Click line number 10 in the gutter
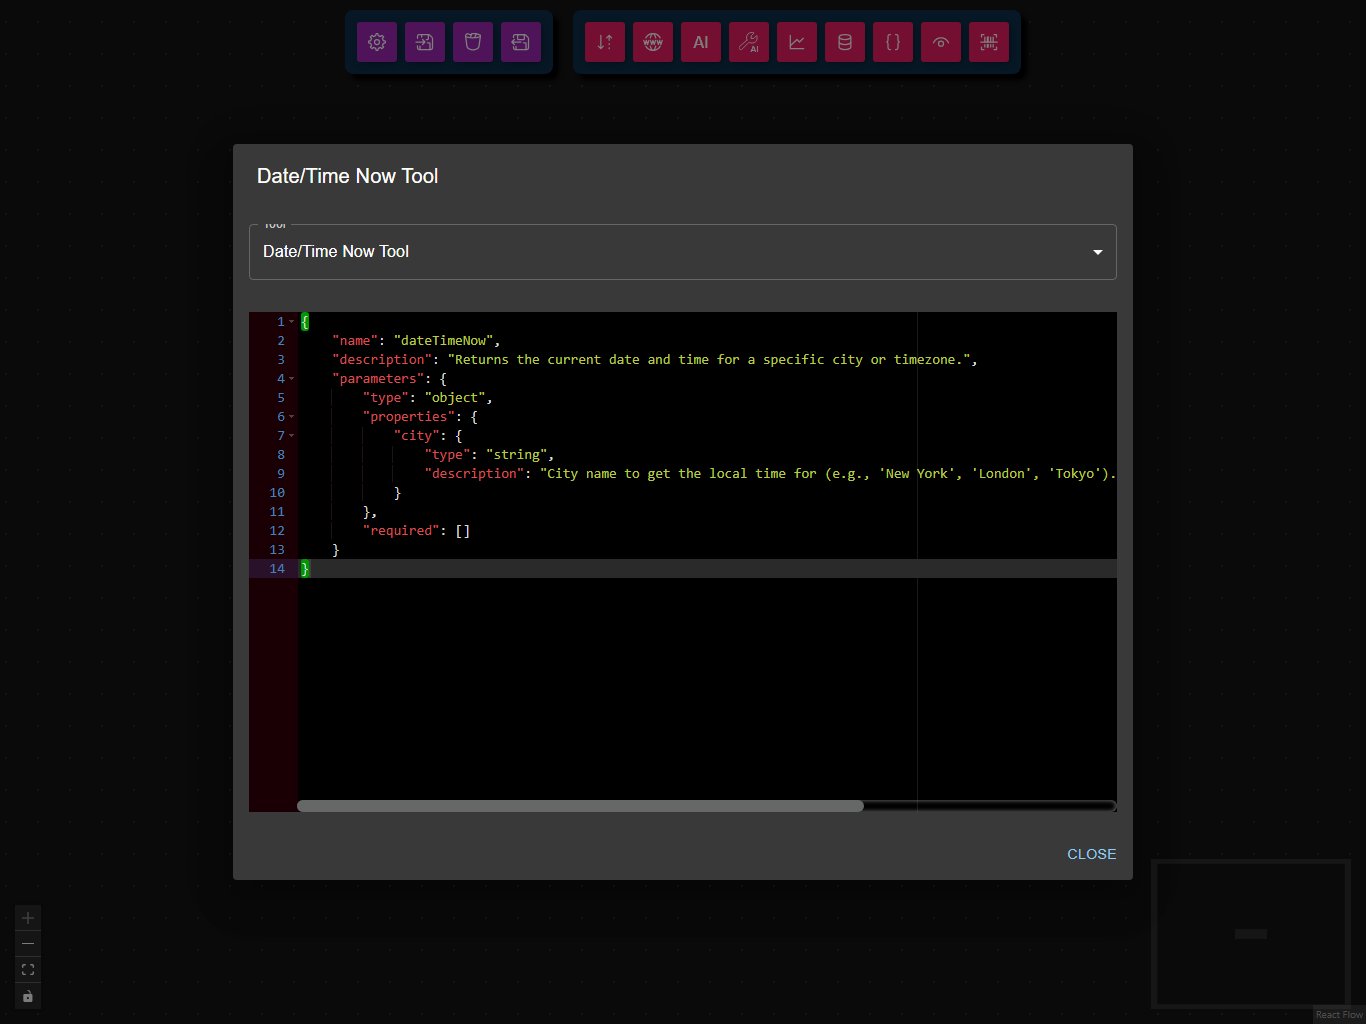The width and height of the screenshot is (1366, 1024). click(277, 493)
